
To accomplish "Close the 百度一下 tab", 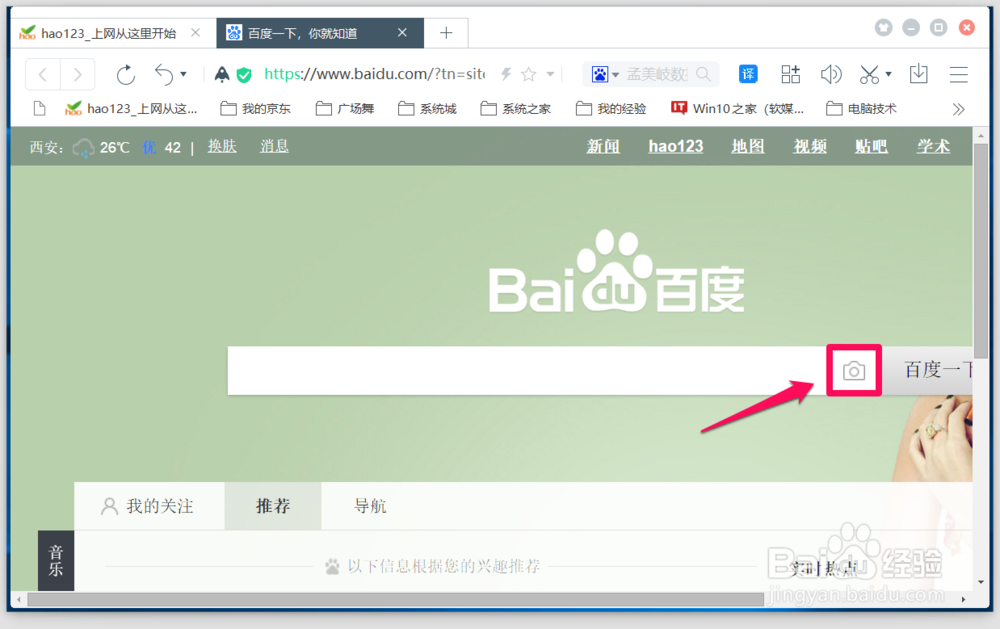I will coord(402,33).
